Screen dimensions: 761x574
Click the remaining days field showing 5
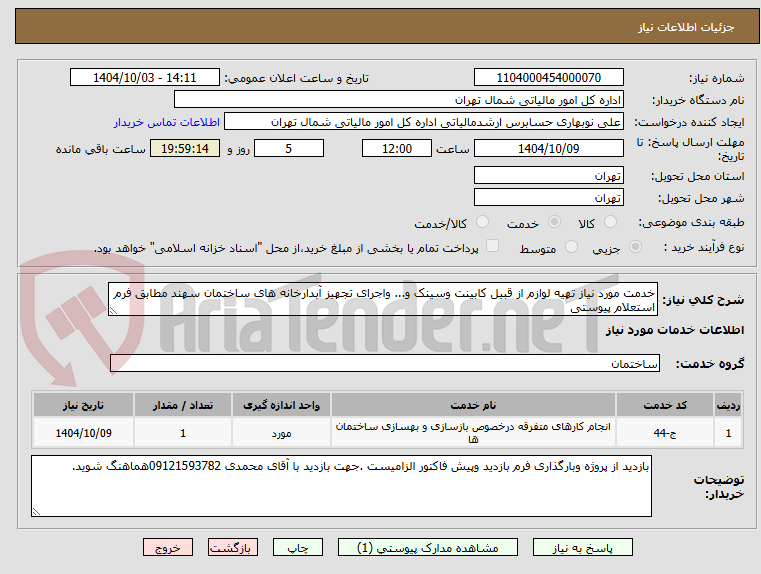point(289,148)
